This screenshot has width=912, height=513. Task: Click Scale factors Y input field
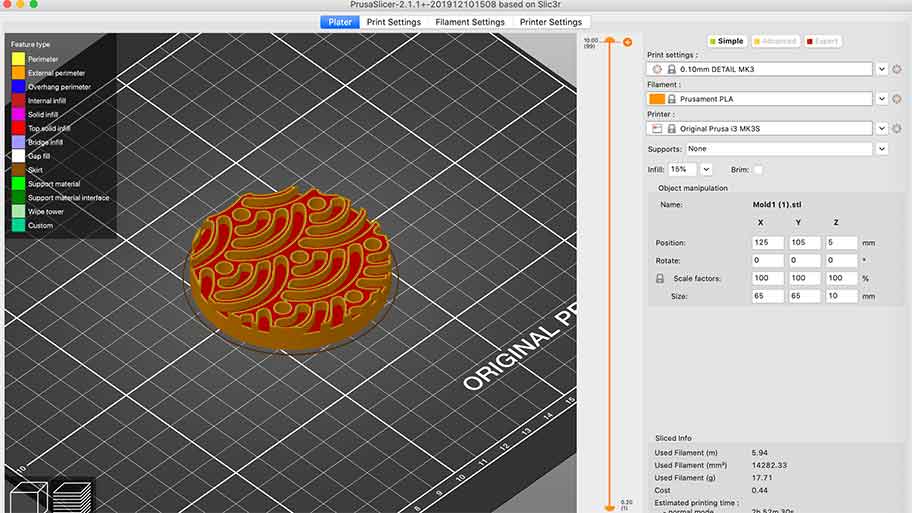click(805, 279)
